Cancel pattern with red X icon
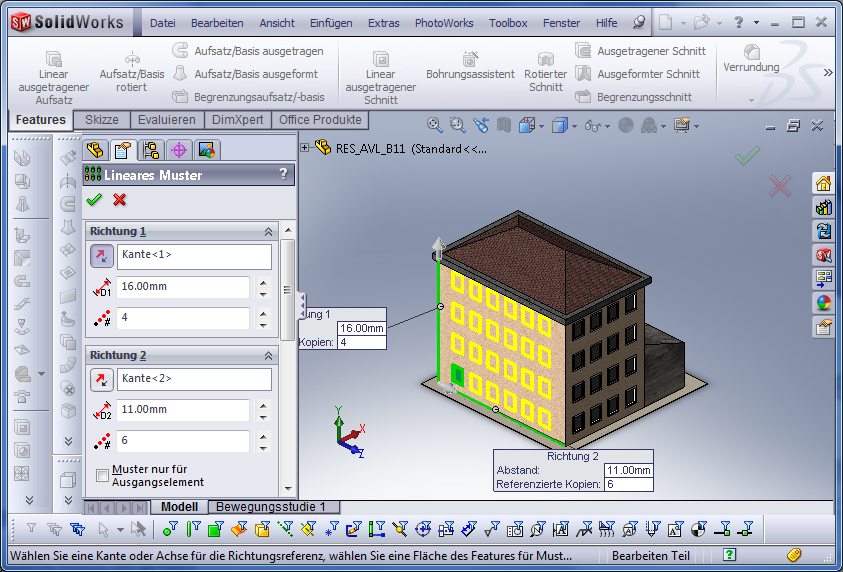The image size is (843, 572). coord(120,200)
